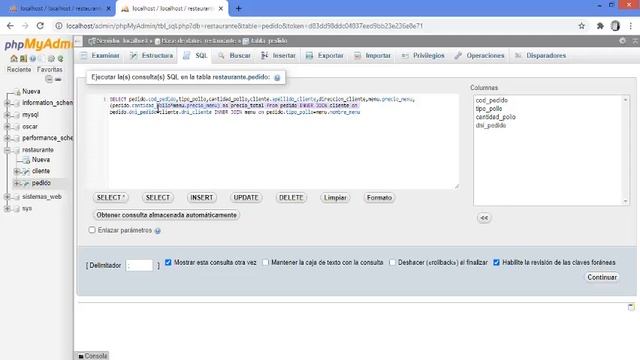Screen dimensions: 640x360
Task: Open the Exportar tab
Action: pos(325,56)
